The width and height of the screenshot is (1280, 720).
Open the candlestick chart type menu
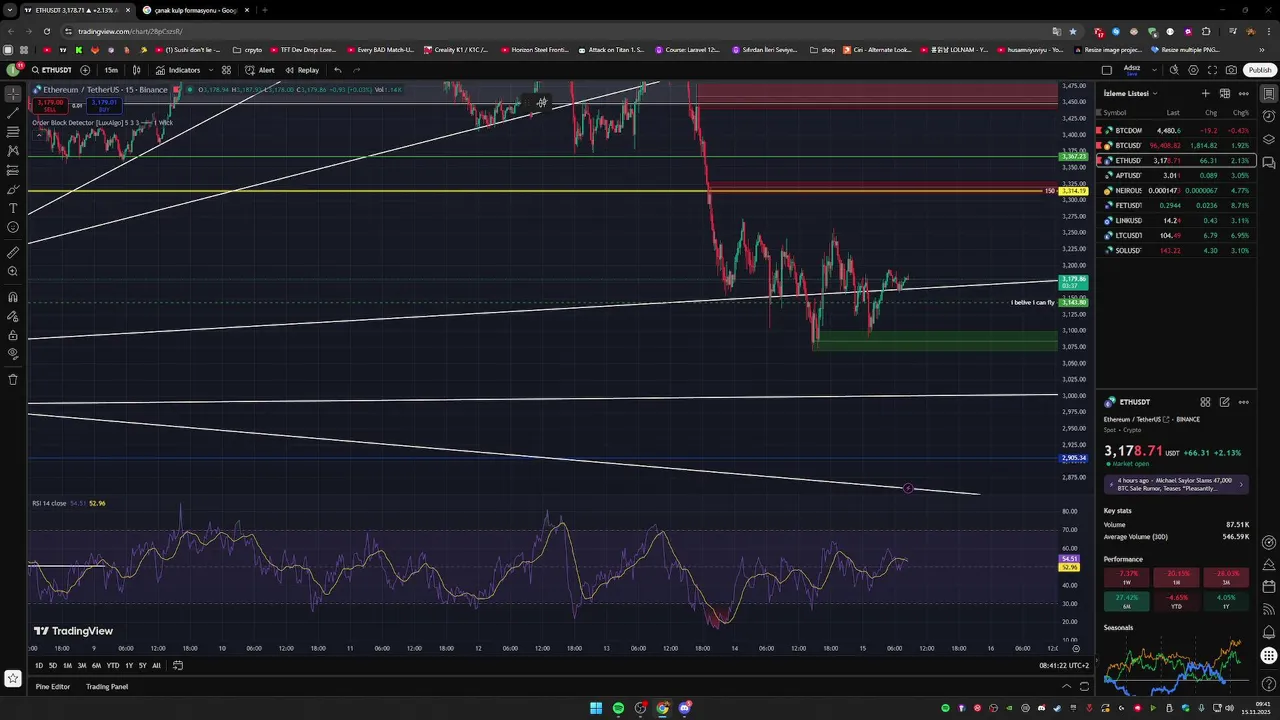[137, 70]
